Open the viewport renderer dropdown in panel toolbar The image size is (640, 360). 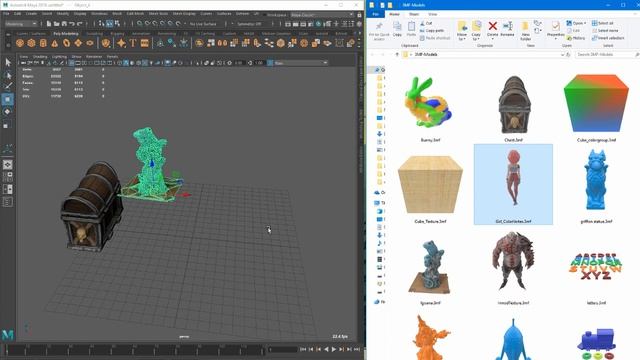[x=301, y=63]
